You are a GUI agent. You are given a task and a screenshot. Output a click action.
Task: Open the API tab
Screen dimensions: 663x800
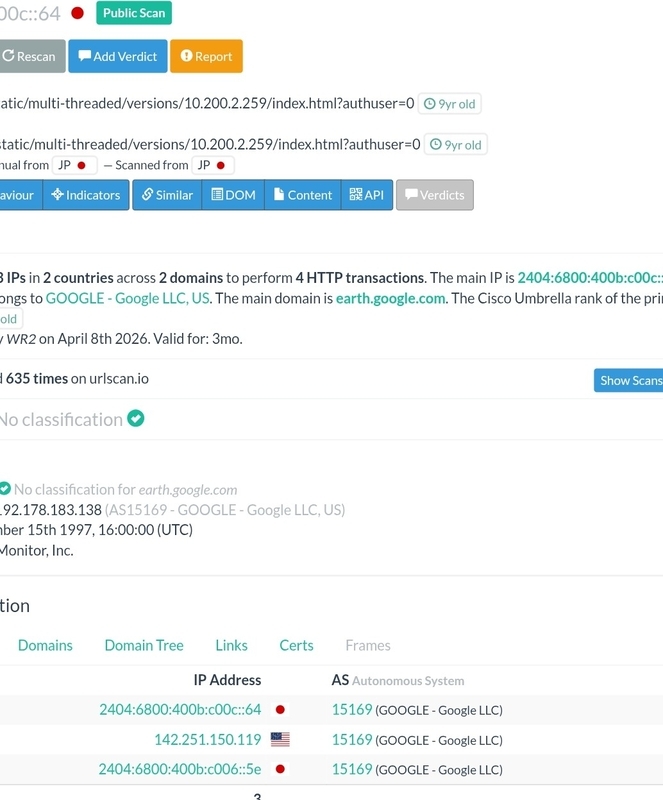[366, 195]
